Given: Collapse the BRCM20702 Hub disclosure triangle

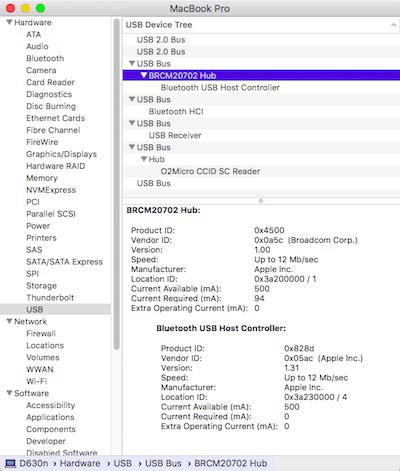Looking at the screenshot, I should pyautogui.click(x=144, y=75).
